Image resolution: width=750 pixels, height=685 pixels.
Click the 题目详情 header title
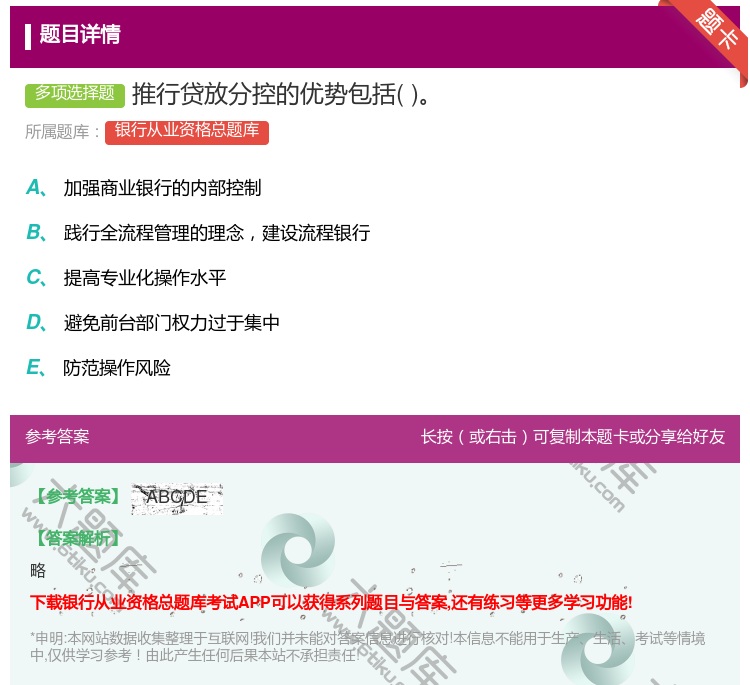pyautogui.click(x=80, y=34)
